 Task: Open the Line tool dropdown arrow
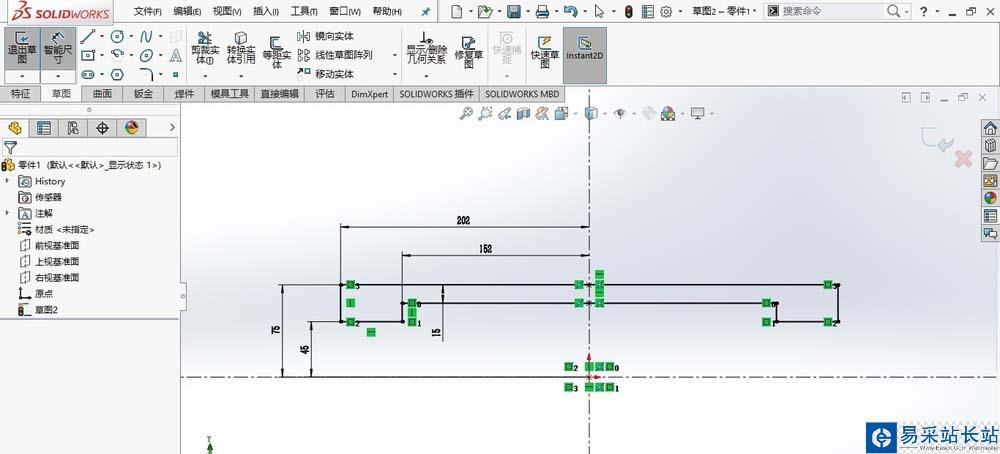[102, 36]
